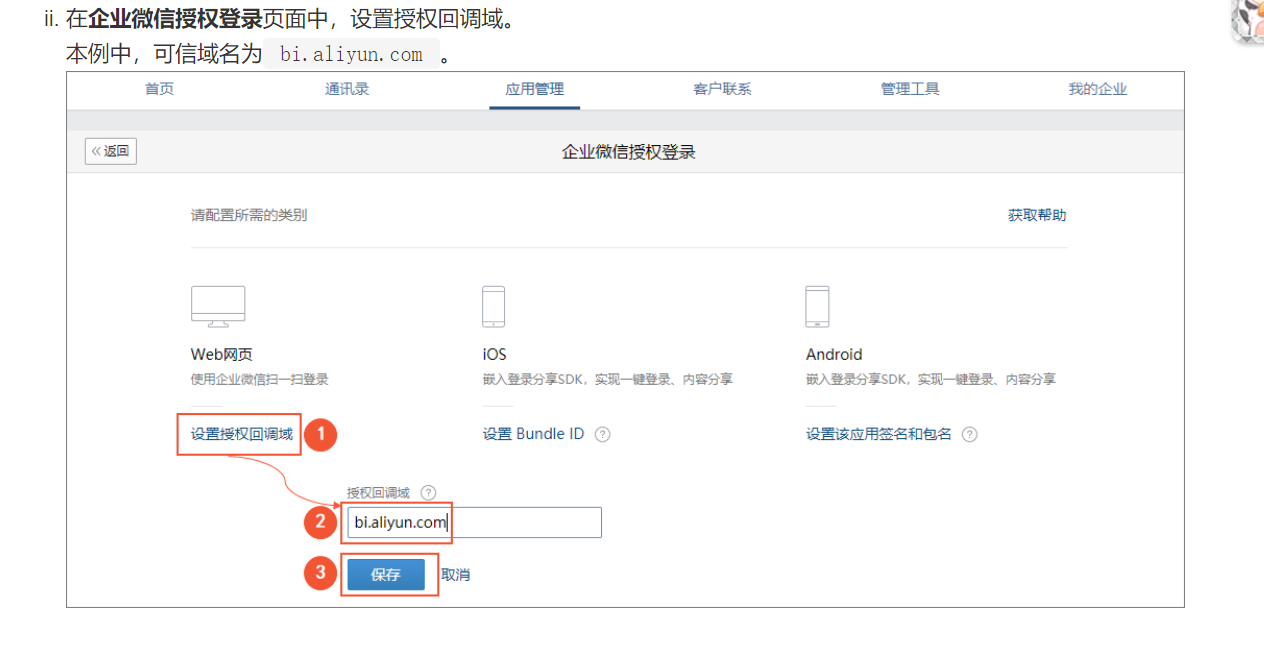Switch to 我的企业 tab
The width and height of the screenshot is (1264, 649).
[x=1097, y=89]
